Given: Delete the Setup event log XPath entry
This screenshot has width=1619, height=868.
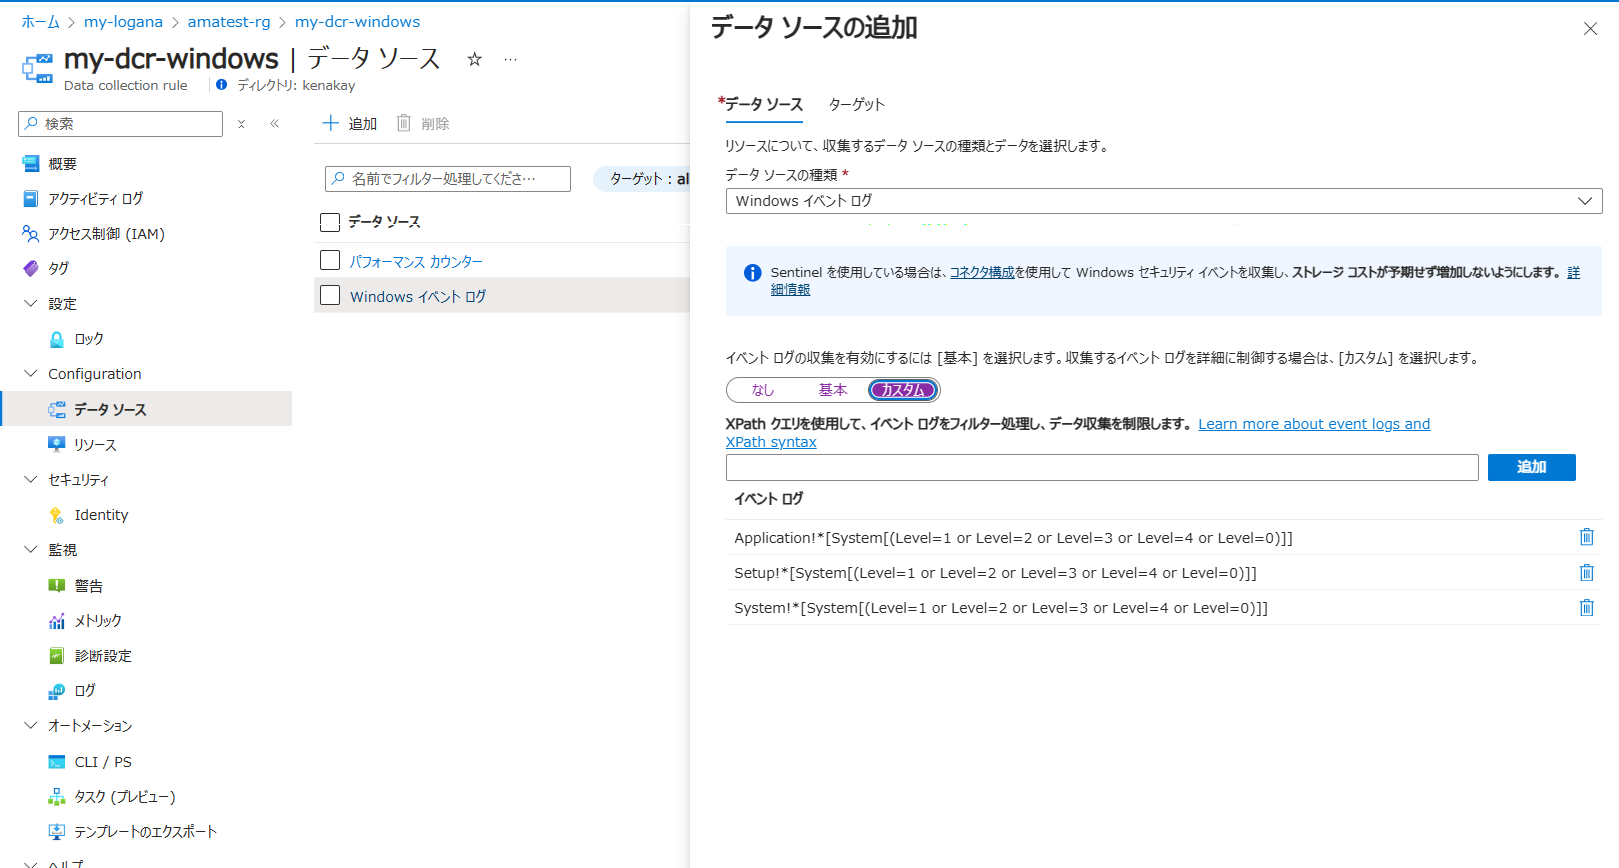Looking at the screenshot, I should (x=1586, y=572).
